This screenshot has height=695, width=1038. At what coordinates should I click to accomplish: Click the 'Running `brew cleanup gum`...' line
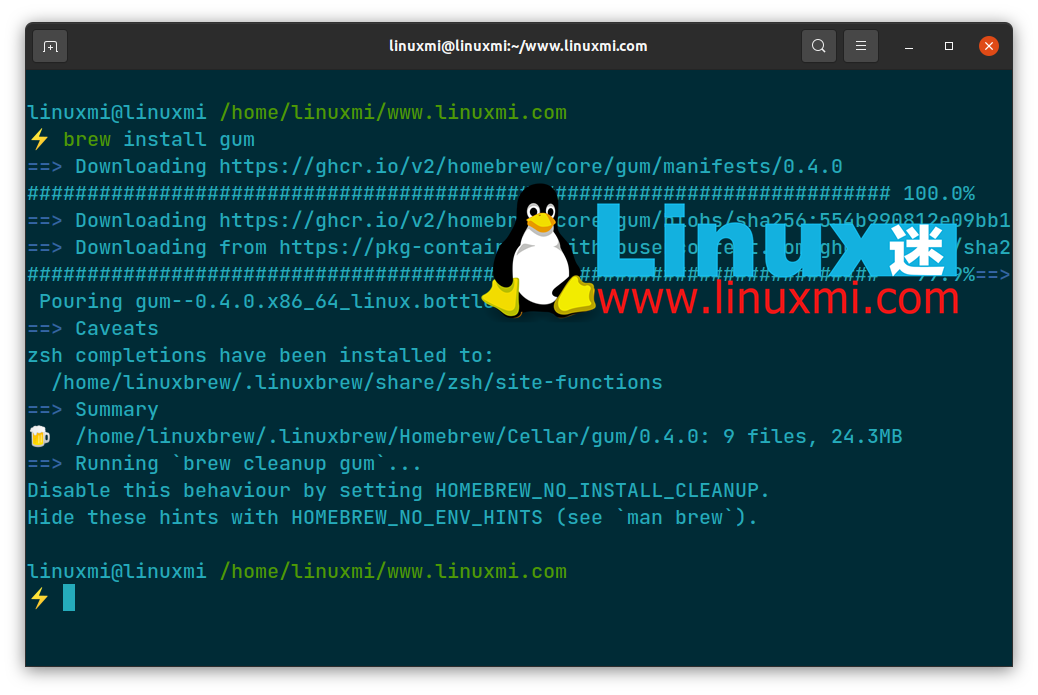pyautogui.click(x=224, y=464)
